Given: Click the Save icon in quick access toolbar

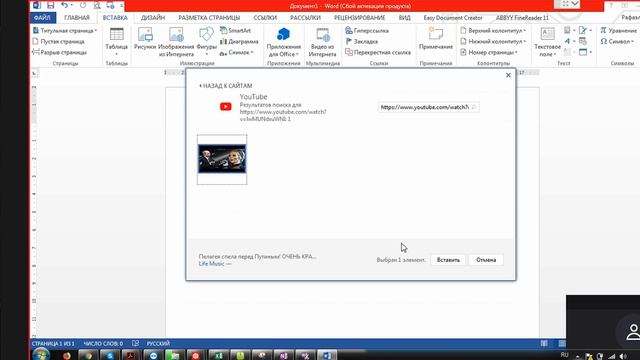Looking at the screenshot, I should pyautogui.click(x=50, y=5).
